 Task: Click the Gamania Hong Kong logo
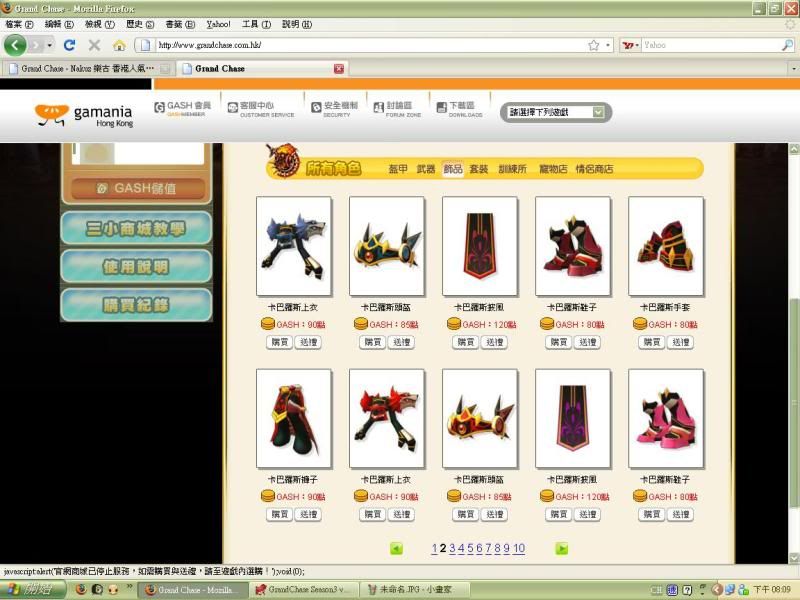84,115
